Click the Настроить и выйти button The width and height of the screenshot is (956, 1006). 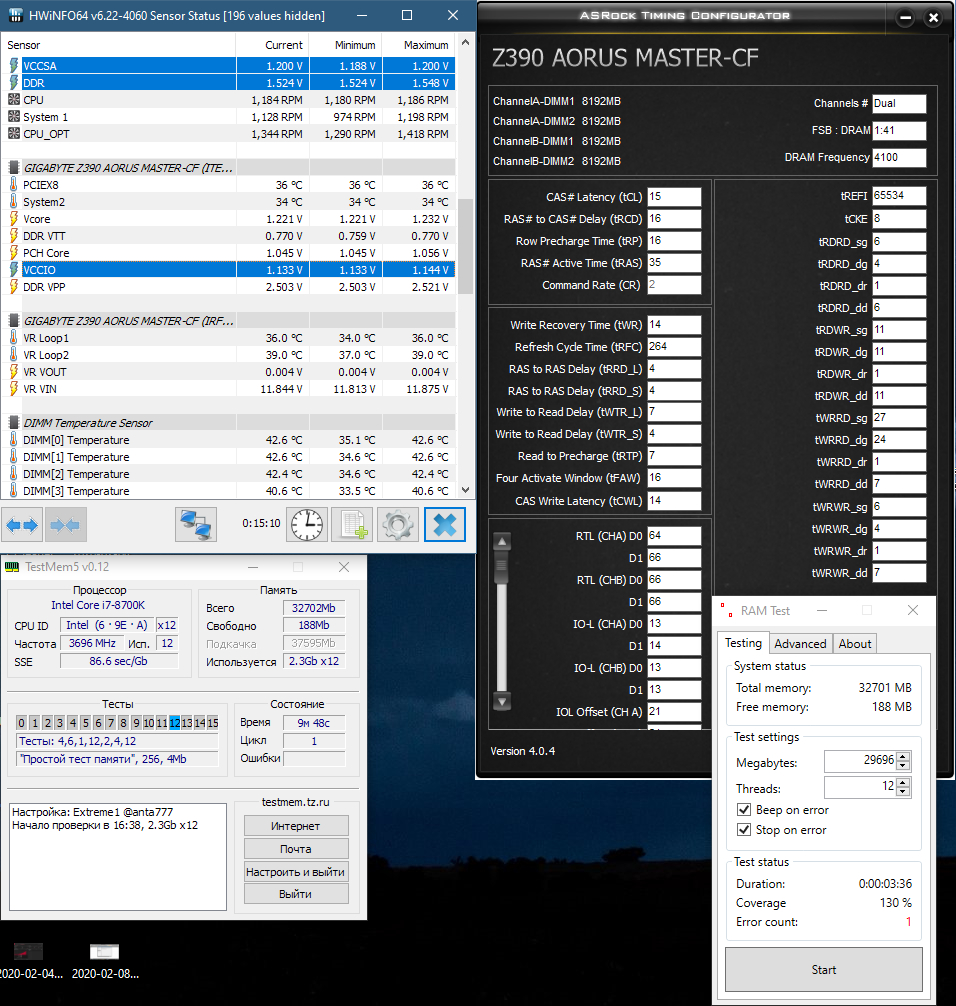click(296, 872)
